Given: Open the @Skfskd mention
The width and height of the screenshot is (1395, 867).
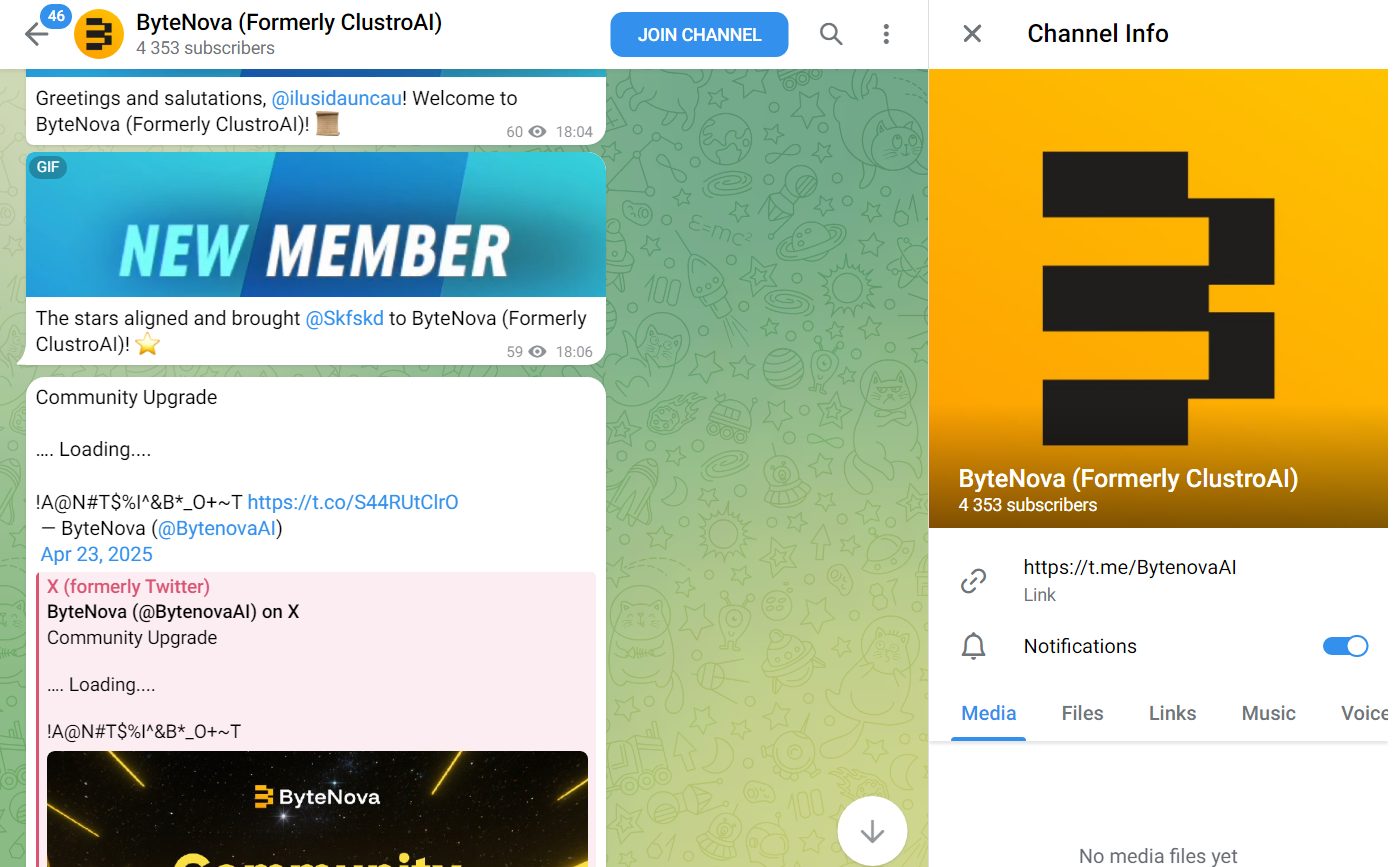Looking at the screenshot, I should [344, 318].
